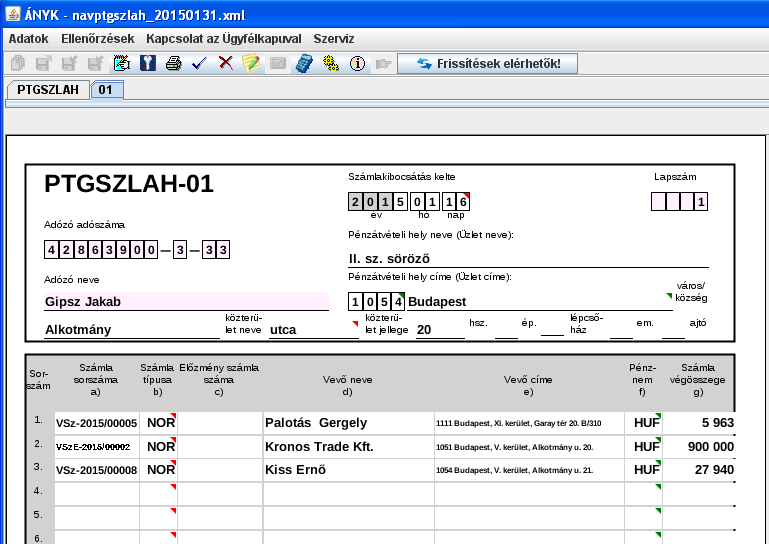The width and height of the screenshot is (769, 544).
Task: Click 'Frissítések elérhetők!' updates button
Action: [487, 64]
